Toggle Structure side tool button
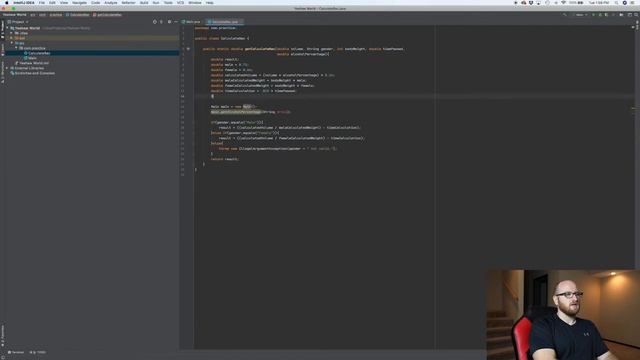640x360 pixels. tap(2, 72)
